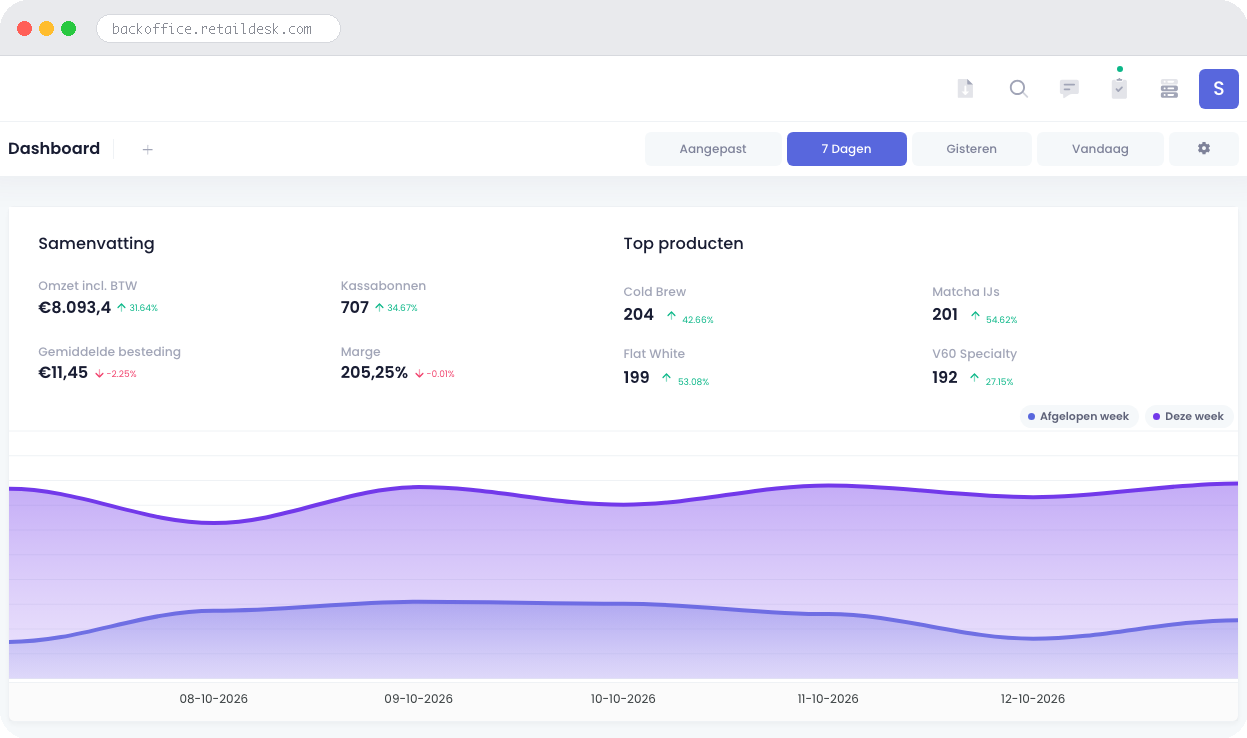Click the 09-10-2026 axis date
This screenshot has width=1247, height=738.
coord(419,699)
